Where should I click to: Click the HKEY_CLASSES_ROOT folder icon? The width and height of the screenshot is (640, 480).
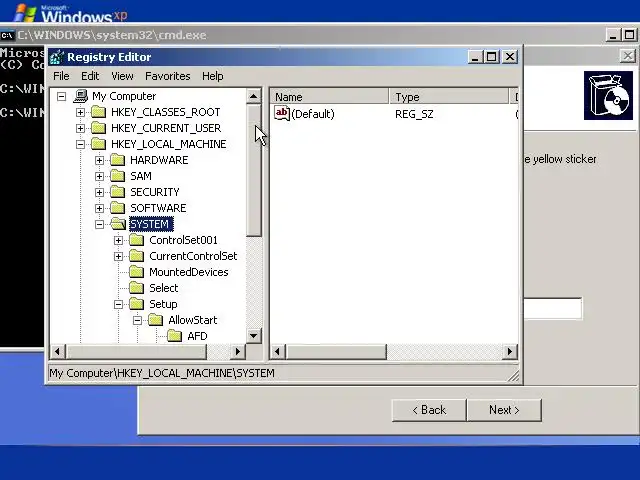(x=98, y=112)
